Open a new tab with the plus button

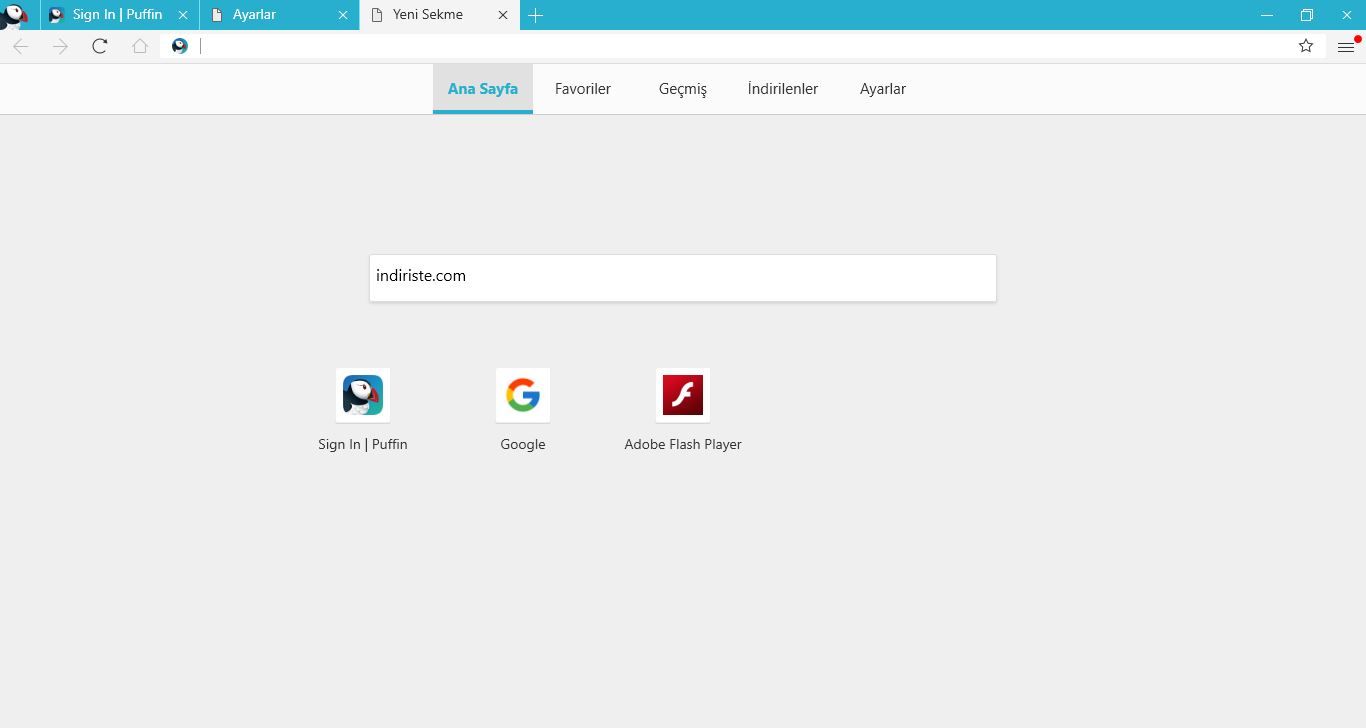(536, 15)
